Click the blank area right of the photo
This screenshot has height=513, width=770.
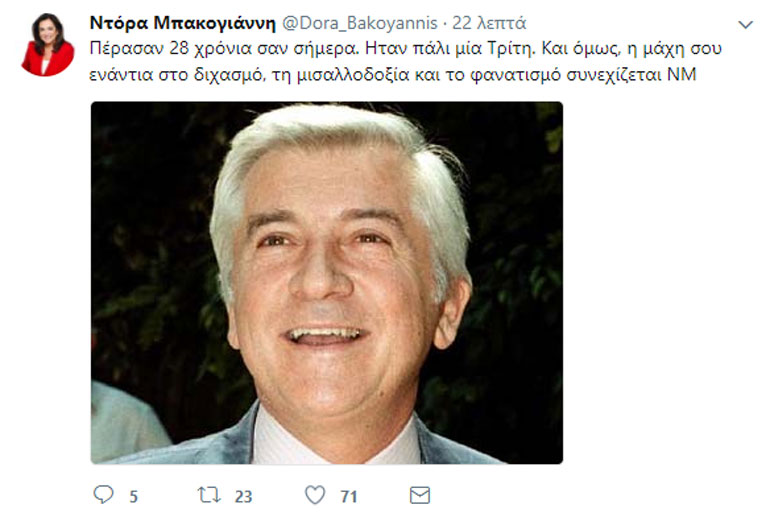pyautogui.click(x=663, y=283)
